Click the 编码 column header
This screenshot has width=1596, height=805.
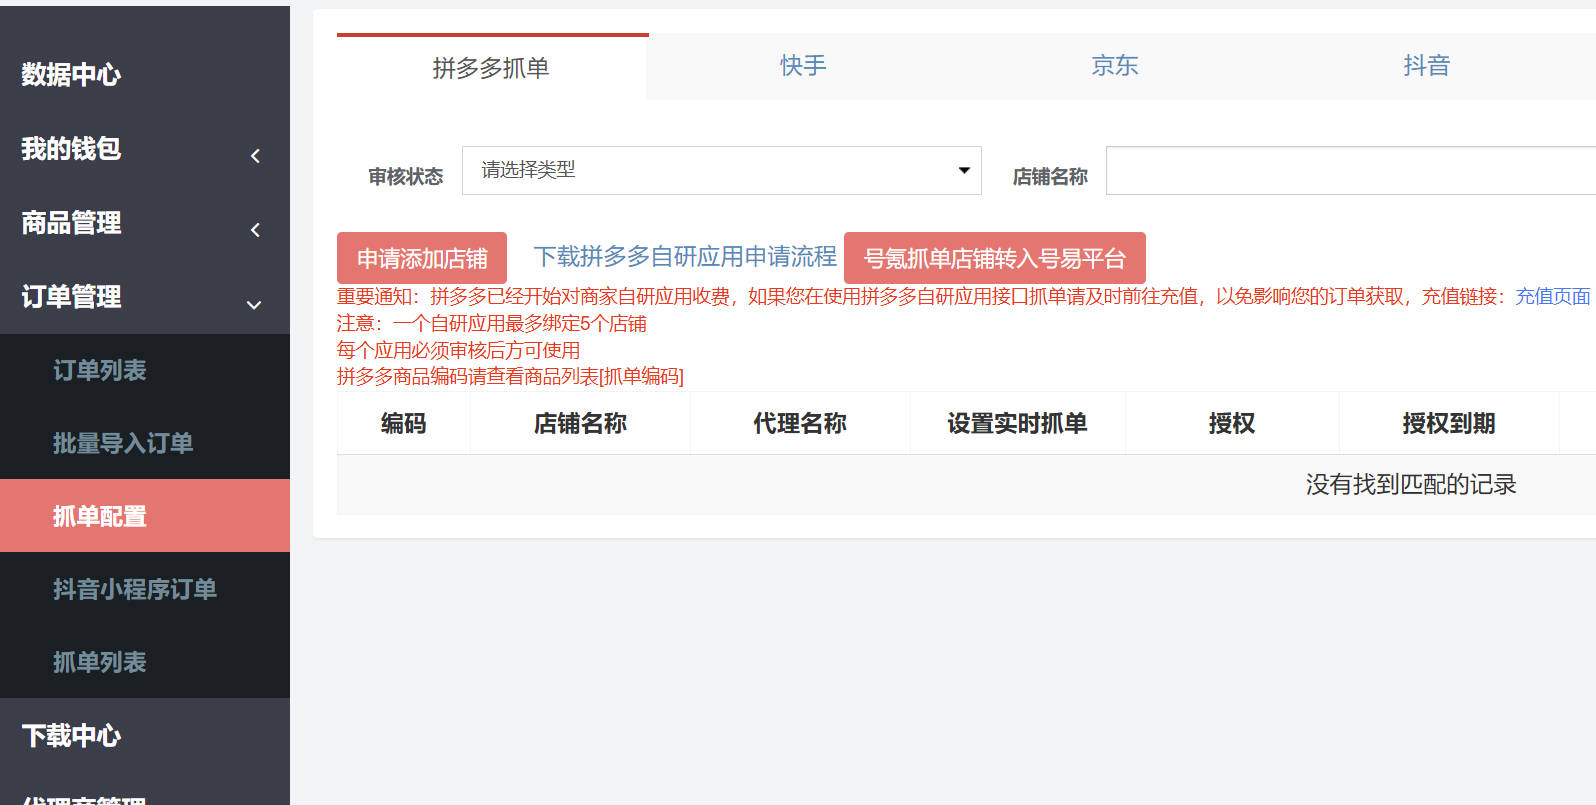pyautogui.click(x=404, y=423)
